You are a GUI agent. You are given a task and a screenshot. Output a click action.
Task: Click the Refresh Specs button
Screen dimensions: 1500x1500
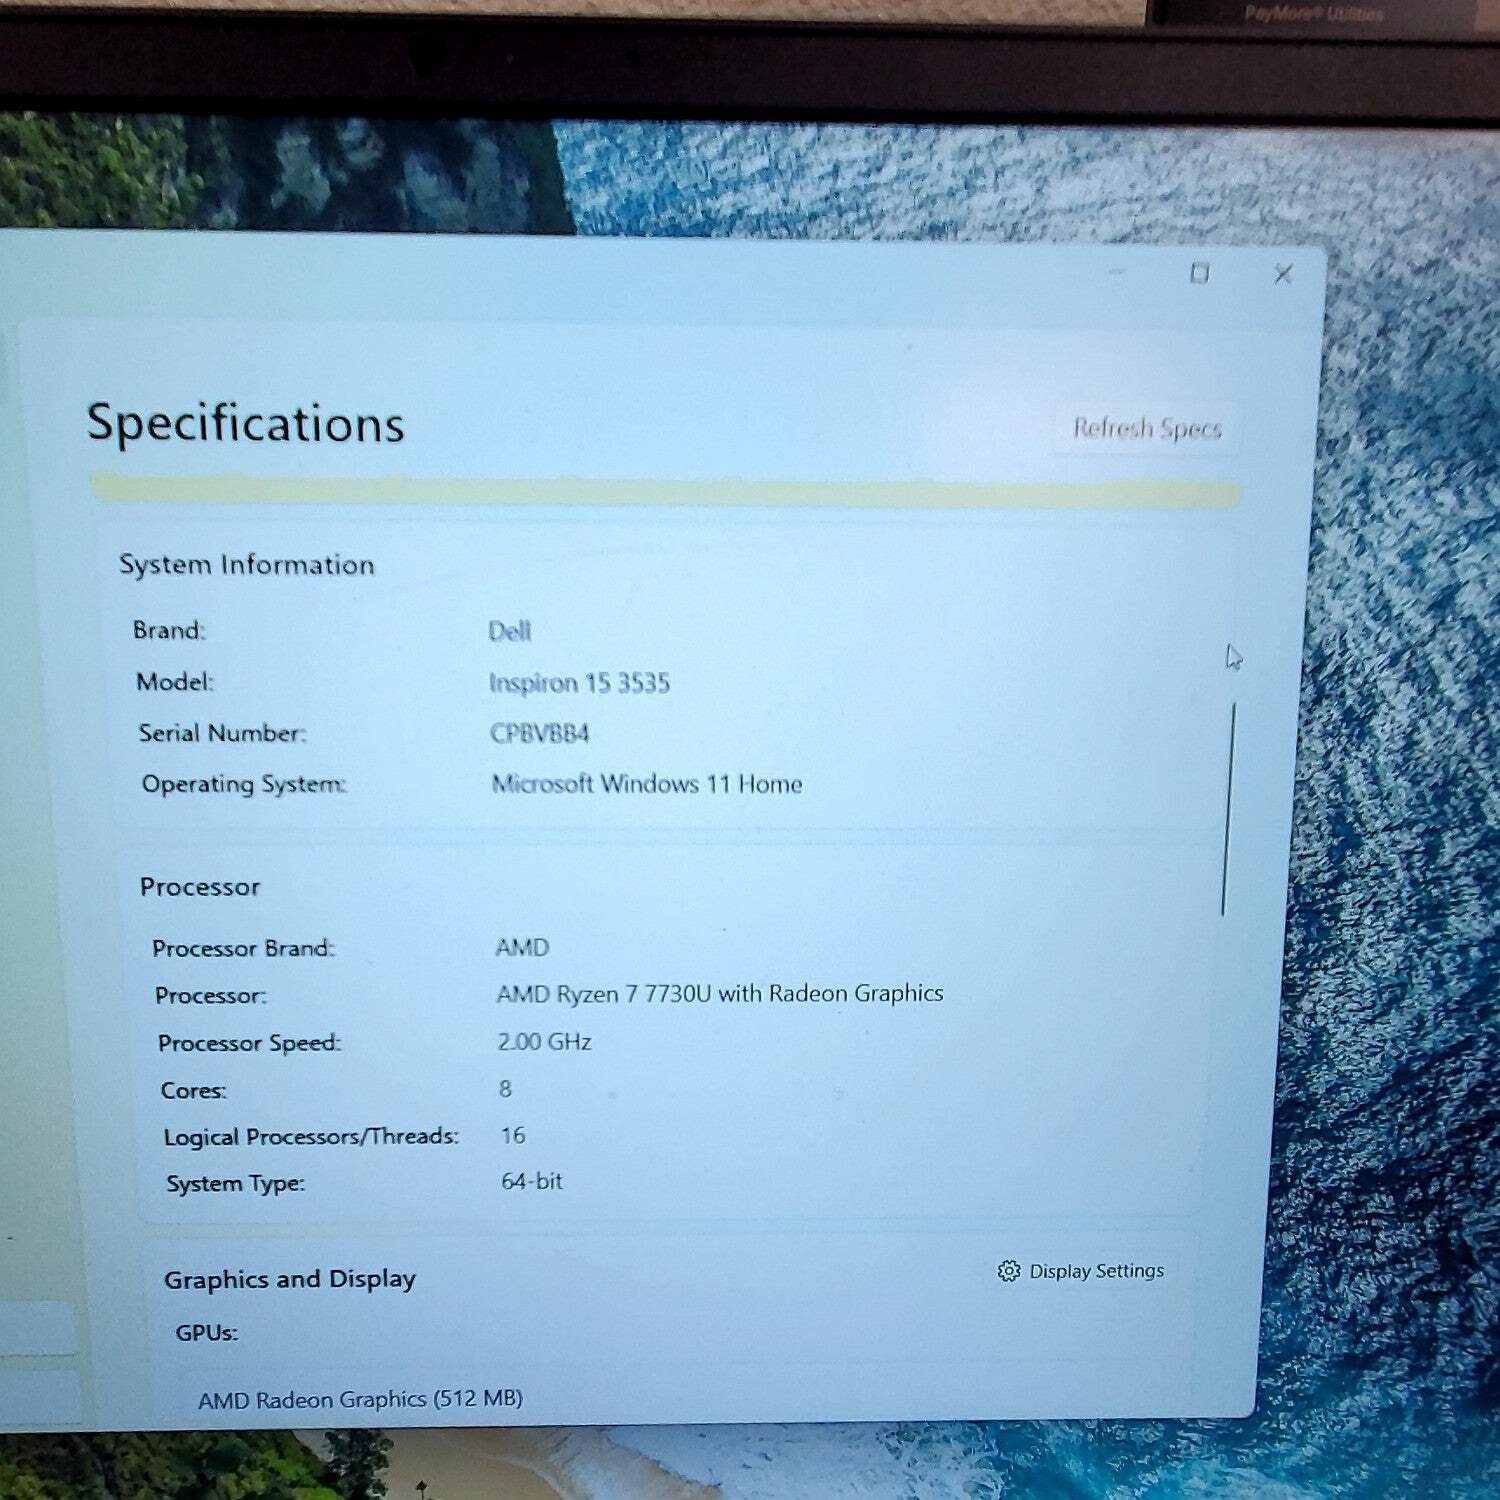(x=1147, y=429)
